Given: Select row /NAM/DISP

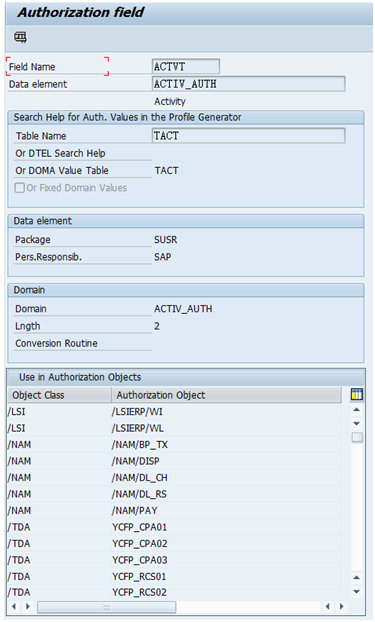Looking at the screenshot, I should (x=174, y=461).
